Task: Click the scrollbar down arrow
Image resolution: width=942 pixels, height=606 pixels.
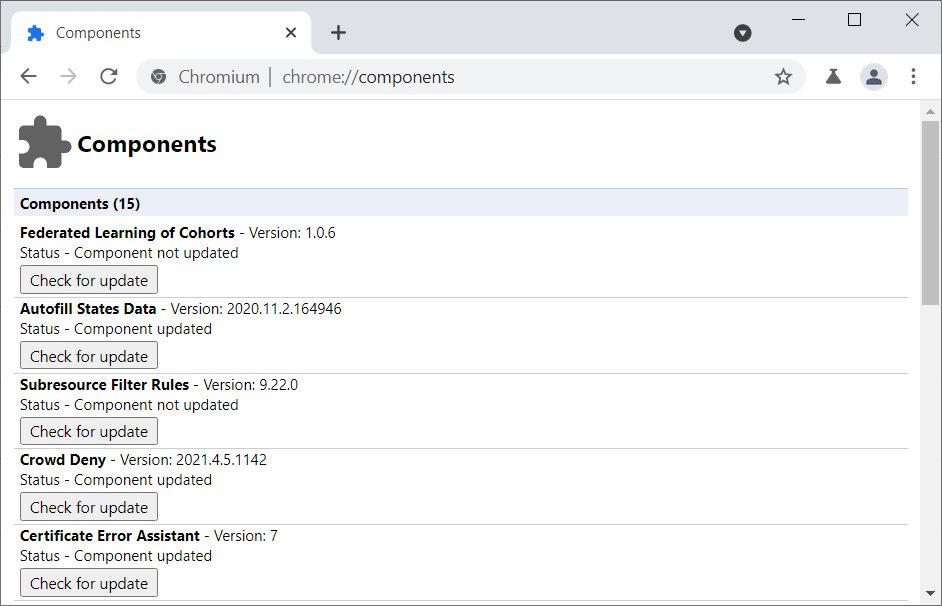Action: point(930,596)
